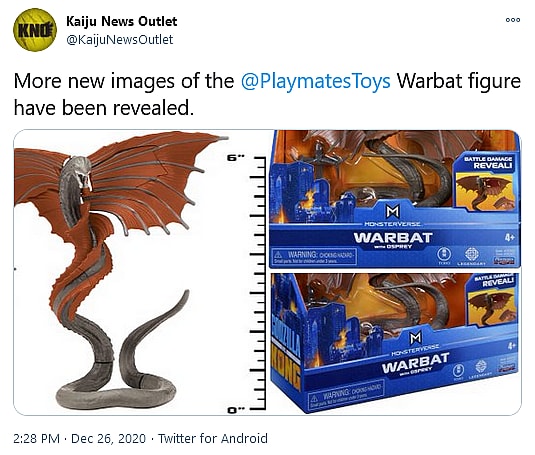Viewport: 535px width, 455px height.
Task: Click the 4+ age label on top box
Action: 510,237
